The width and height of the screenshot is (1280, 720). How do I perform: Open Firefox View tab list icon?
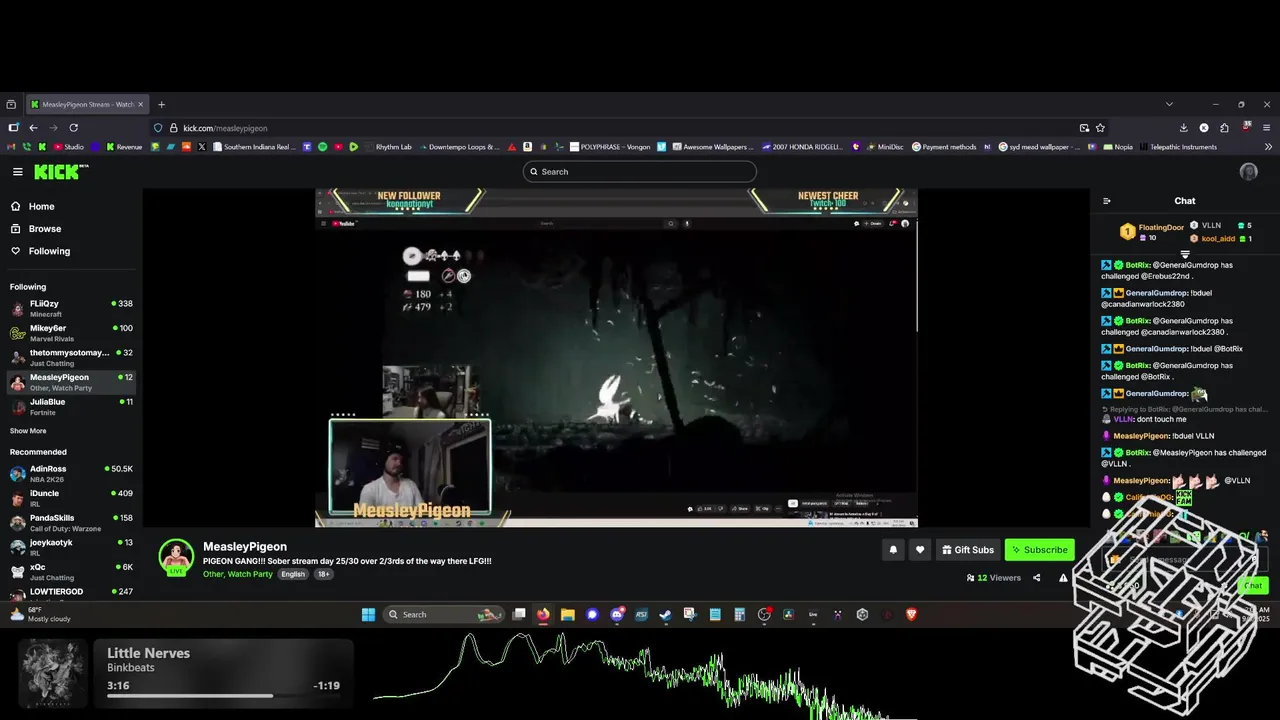tap(11, 104)
